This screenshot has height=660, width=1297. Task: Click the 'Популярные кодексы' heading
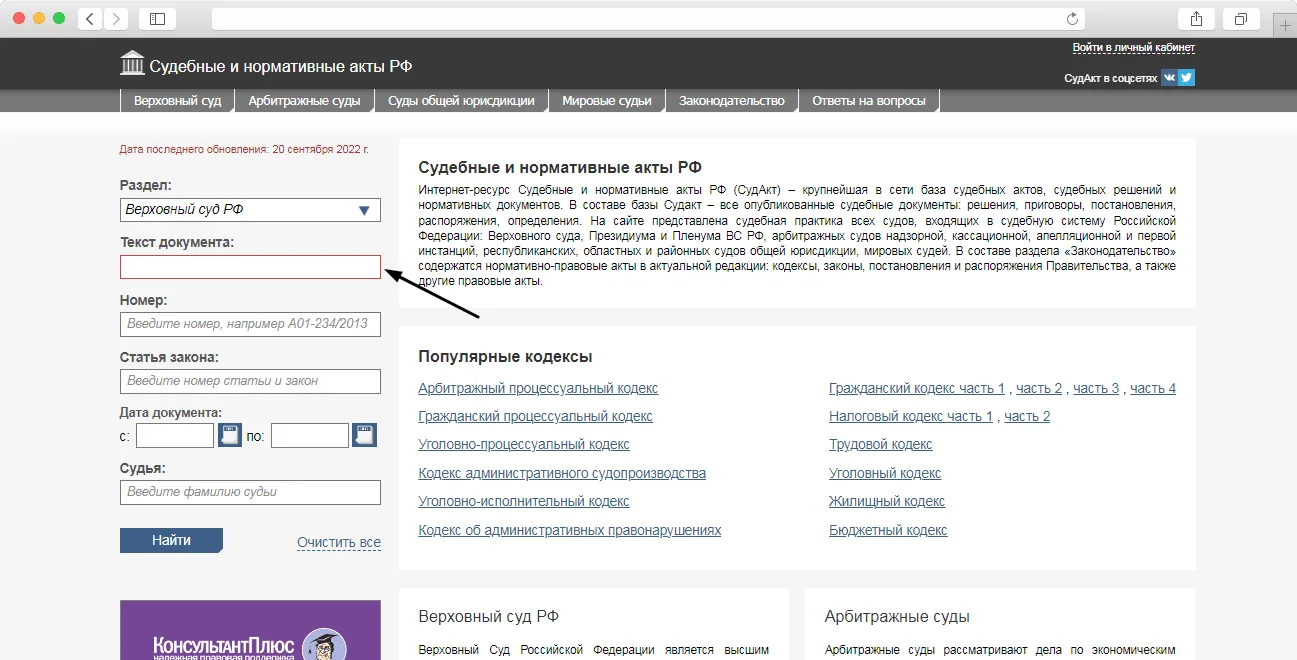tap(505, 357)
